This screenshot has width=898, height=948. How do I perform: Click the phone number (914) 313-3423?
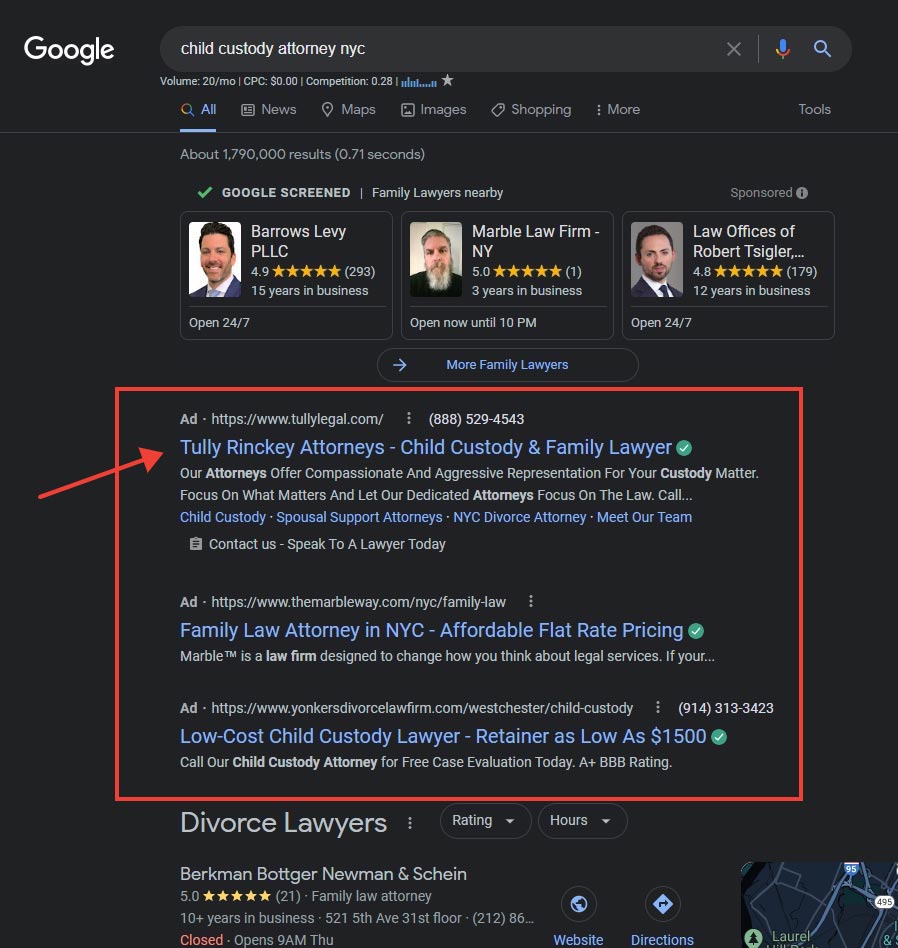point(726,708)
